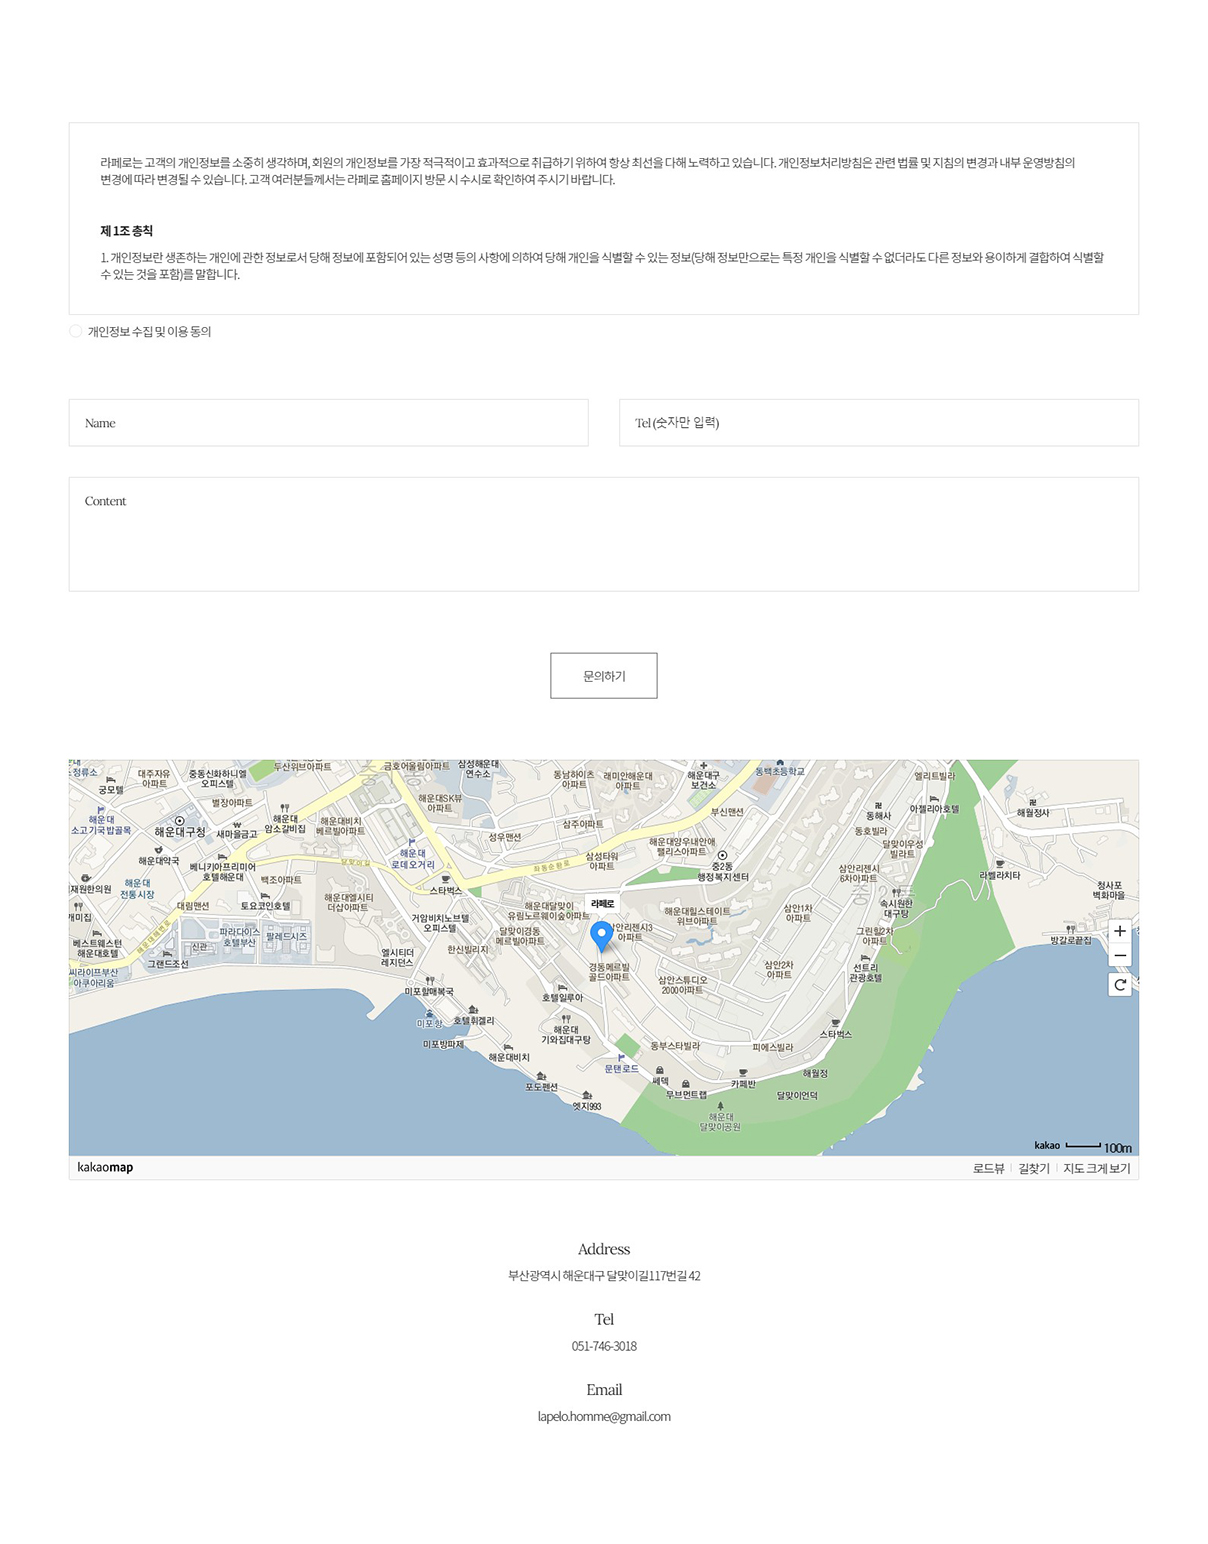The image size is (1208, 1544).
Task: Click the 파라다이스 호텔부산 label
Action: [239, 937]
